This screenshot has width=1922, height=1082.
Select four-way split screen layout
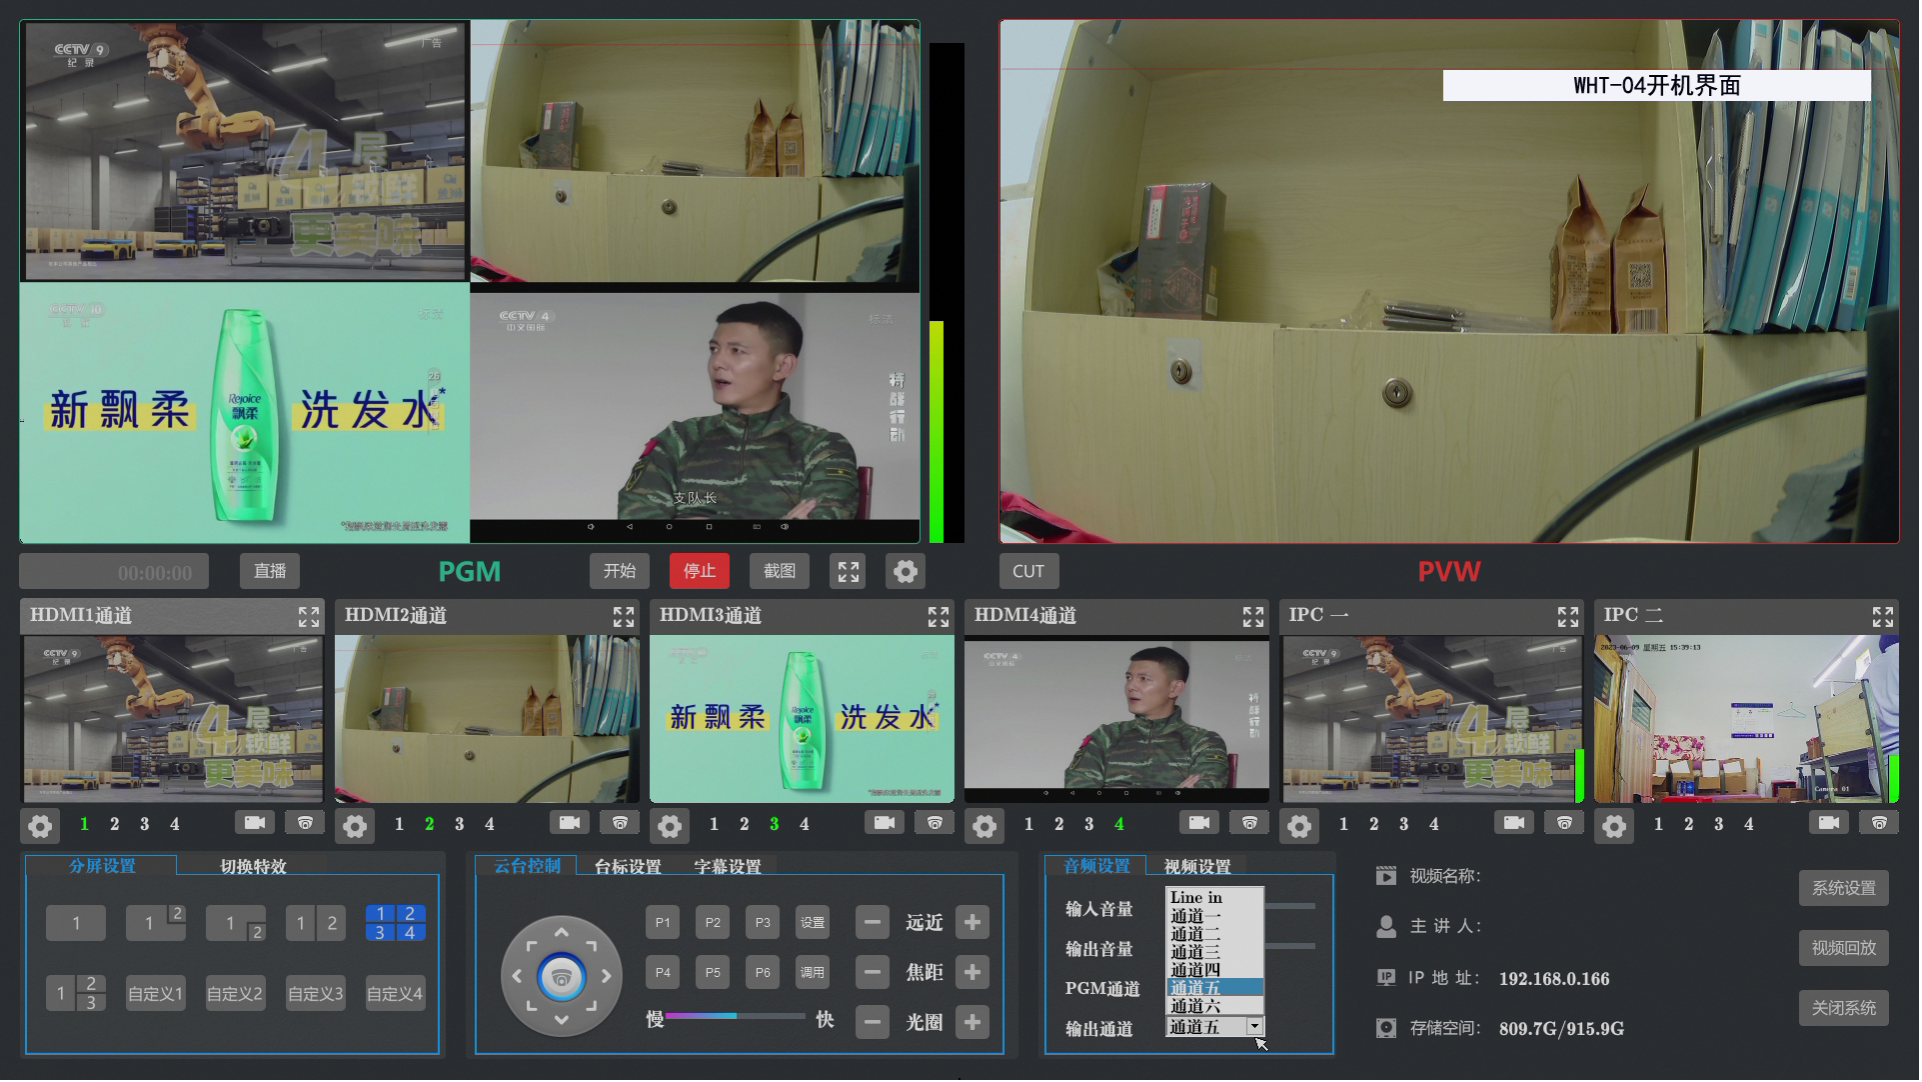point(395,922)
